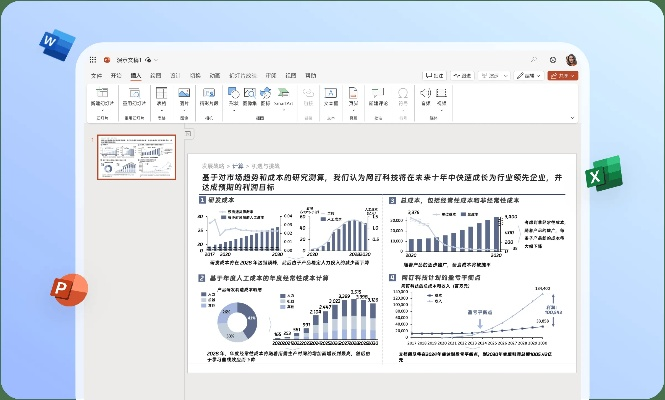Open the 设计 (Design) ribbon tab
The height and width of the screenshot is (400, 665).
(x=175, y=75)
